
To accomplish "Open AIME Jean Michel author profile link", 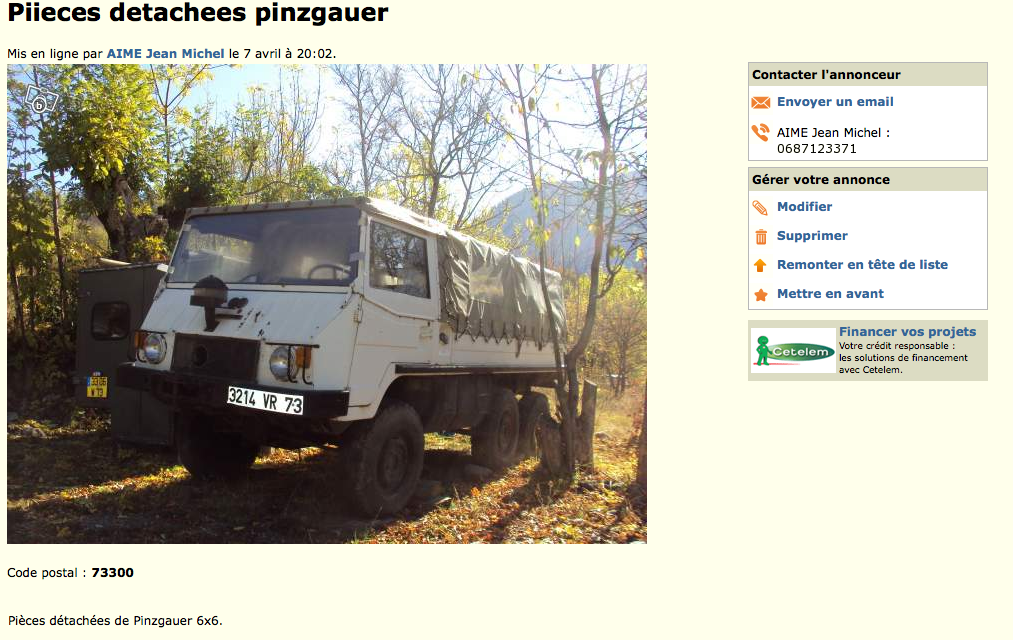I will pyautogui.click(x=165, y=54).
